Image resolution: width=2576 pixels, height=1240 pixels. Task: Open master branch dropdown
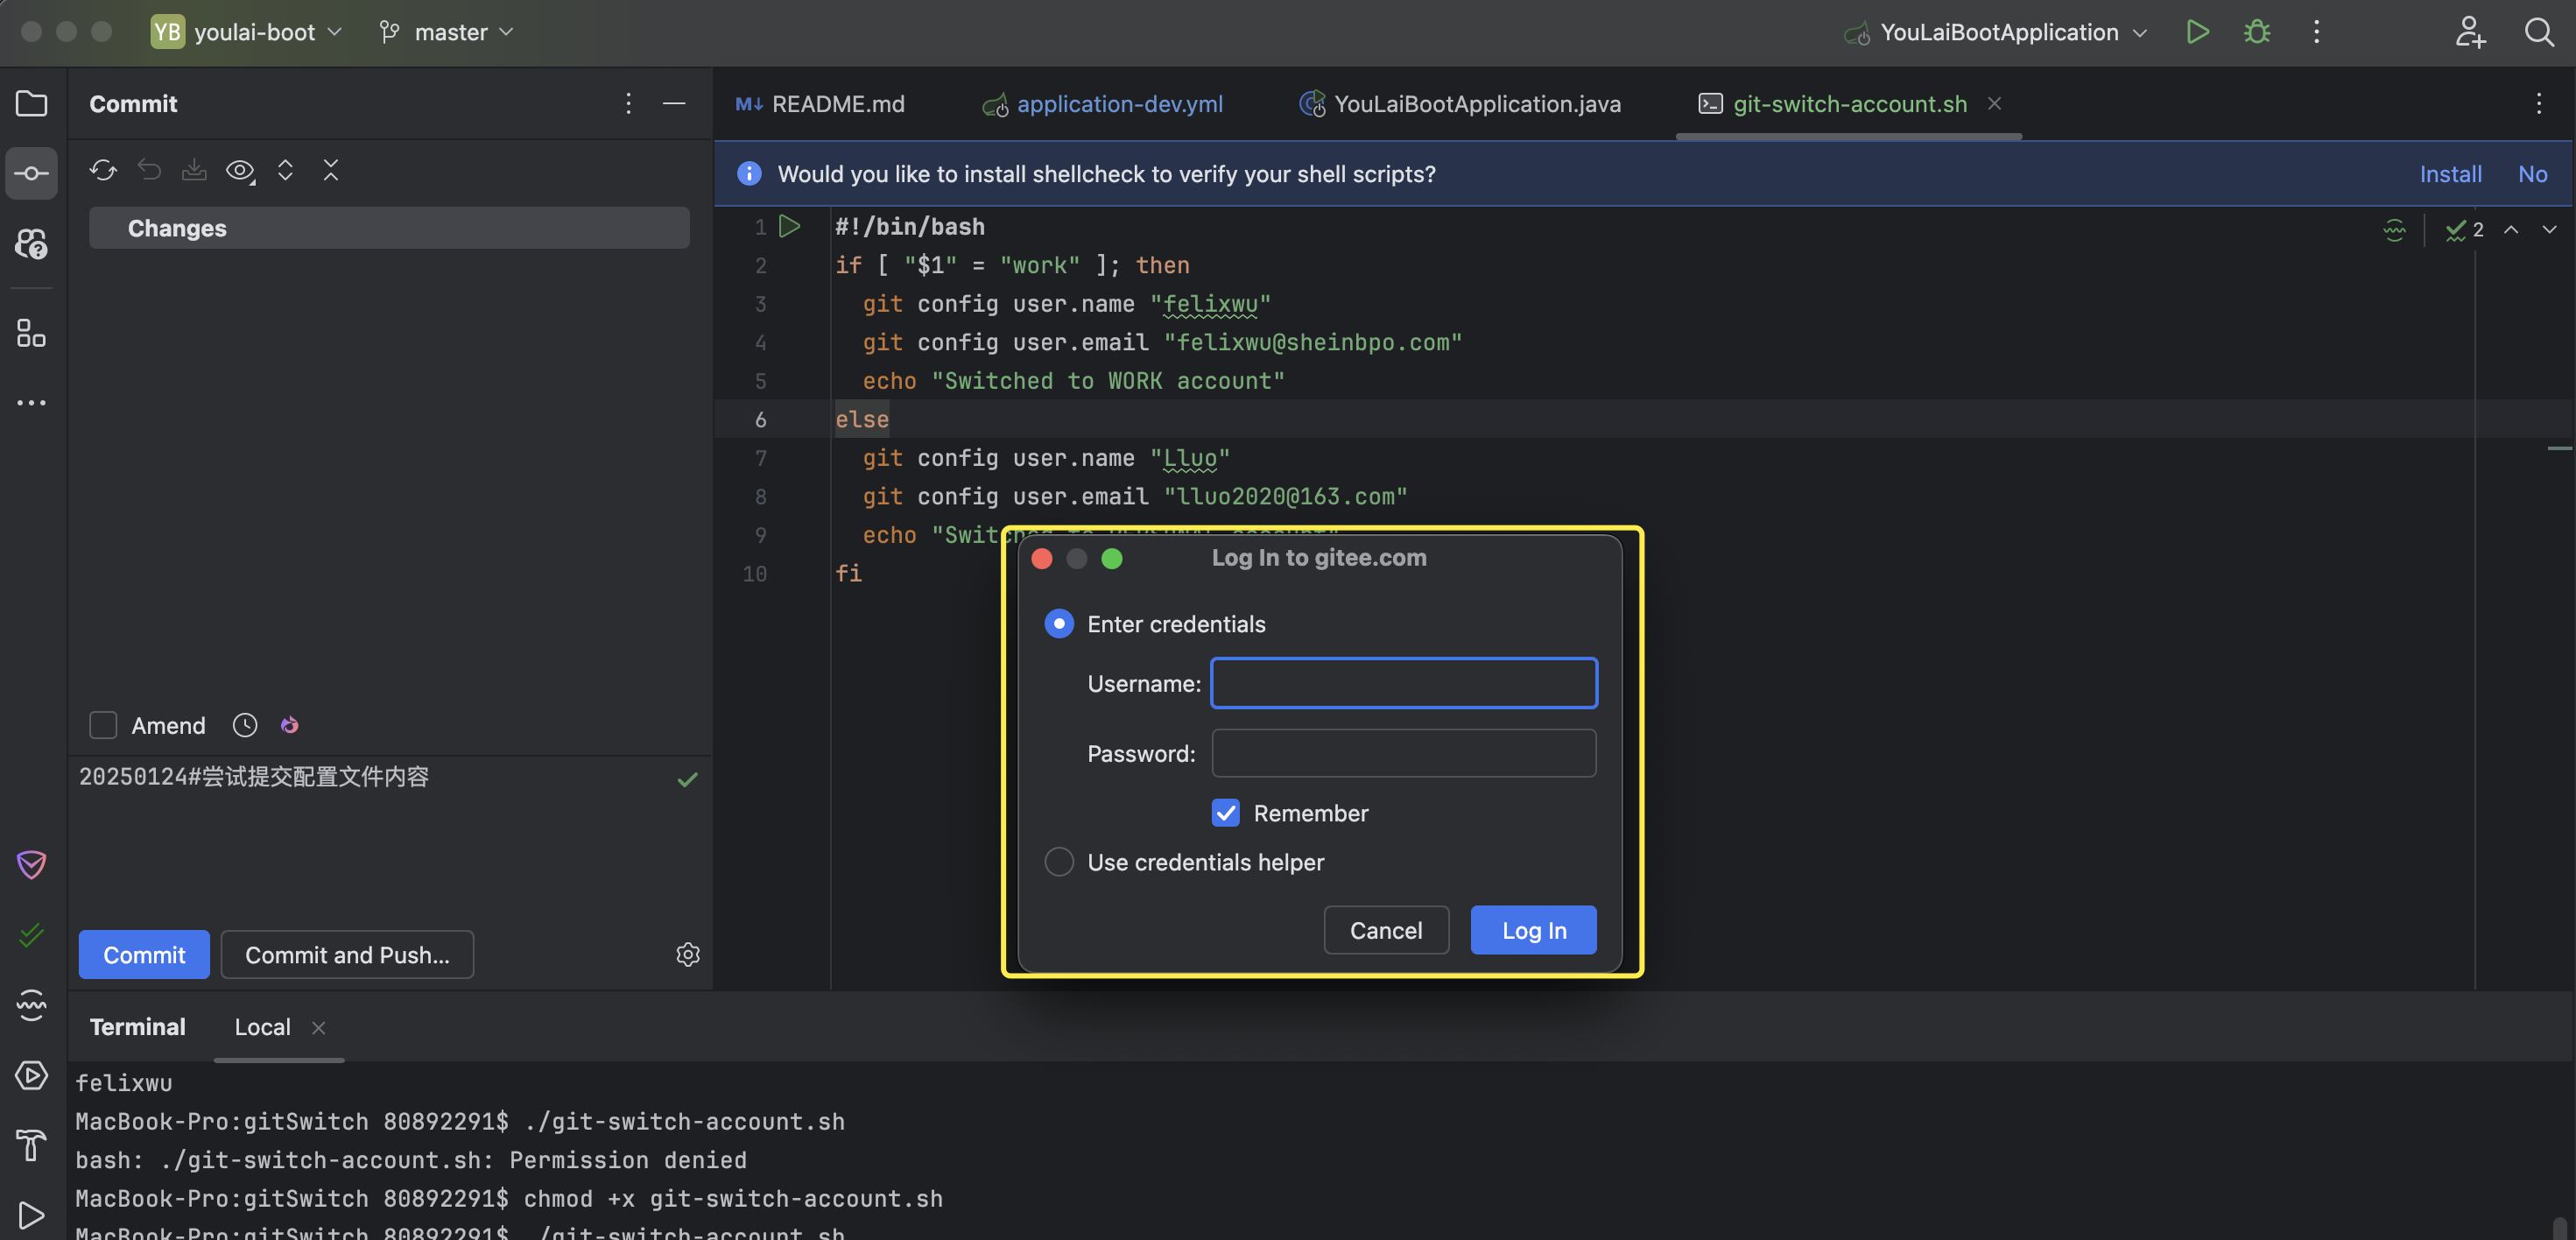click(447, 32)
